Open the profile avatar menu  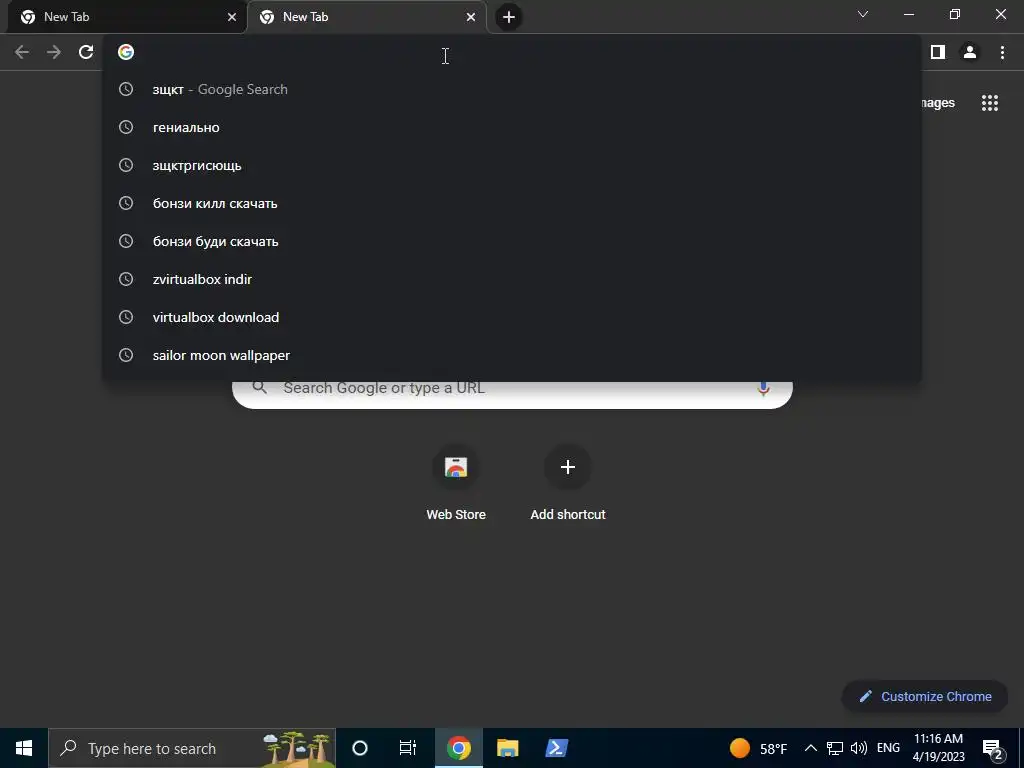tap(970, 52)
